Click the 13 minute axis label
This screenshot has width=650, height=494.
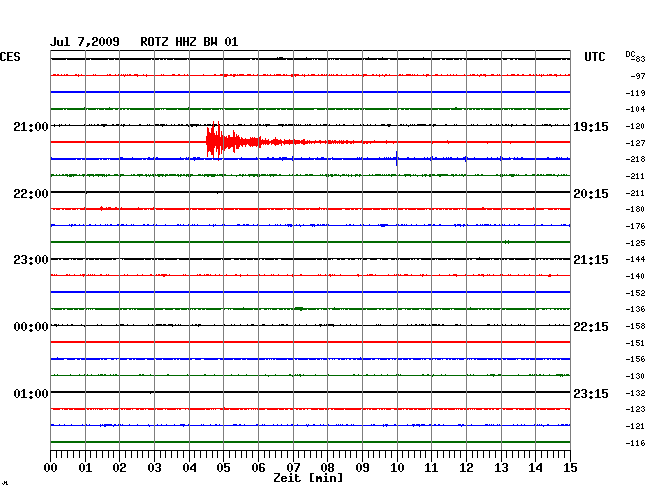pos(501,468)
